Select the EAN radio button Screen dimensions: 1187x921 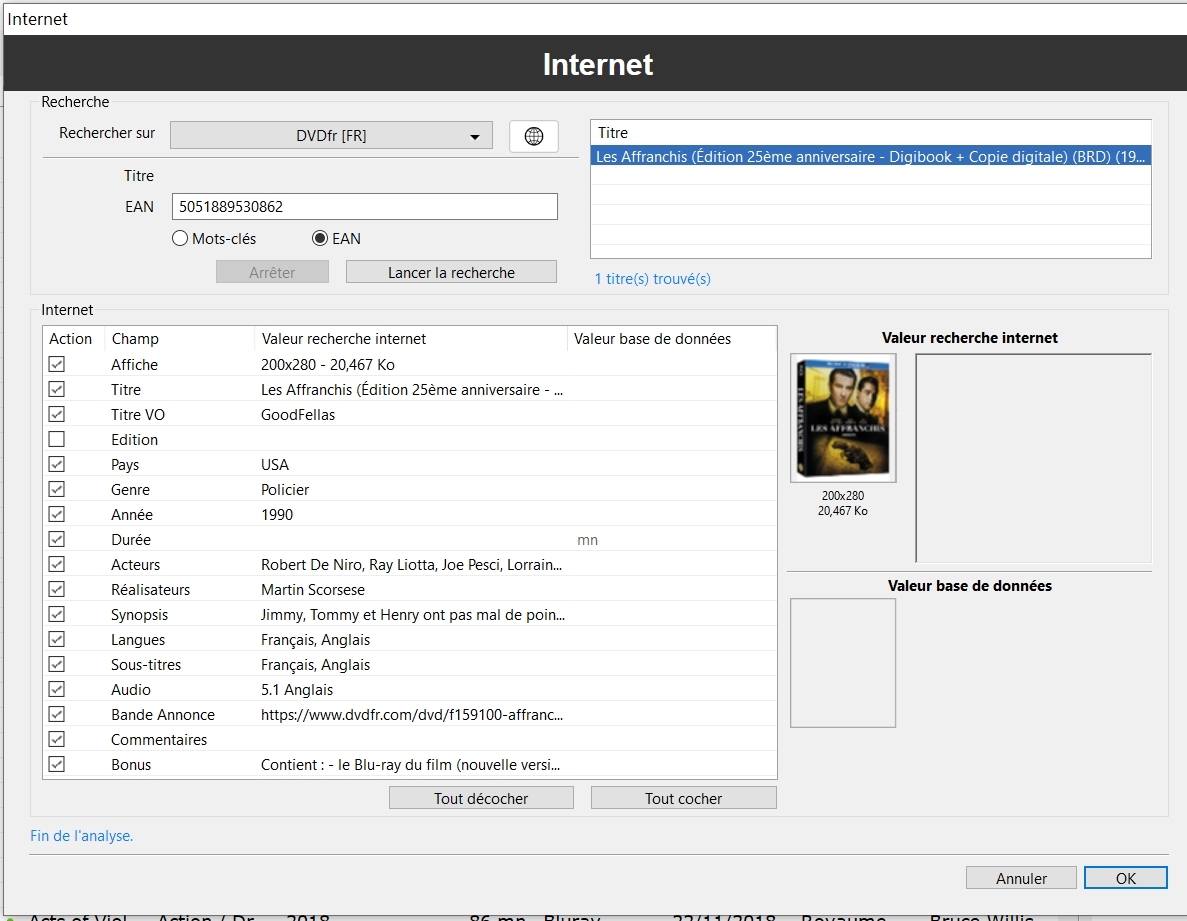[x=320, y=239]
